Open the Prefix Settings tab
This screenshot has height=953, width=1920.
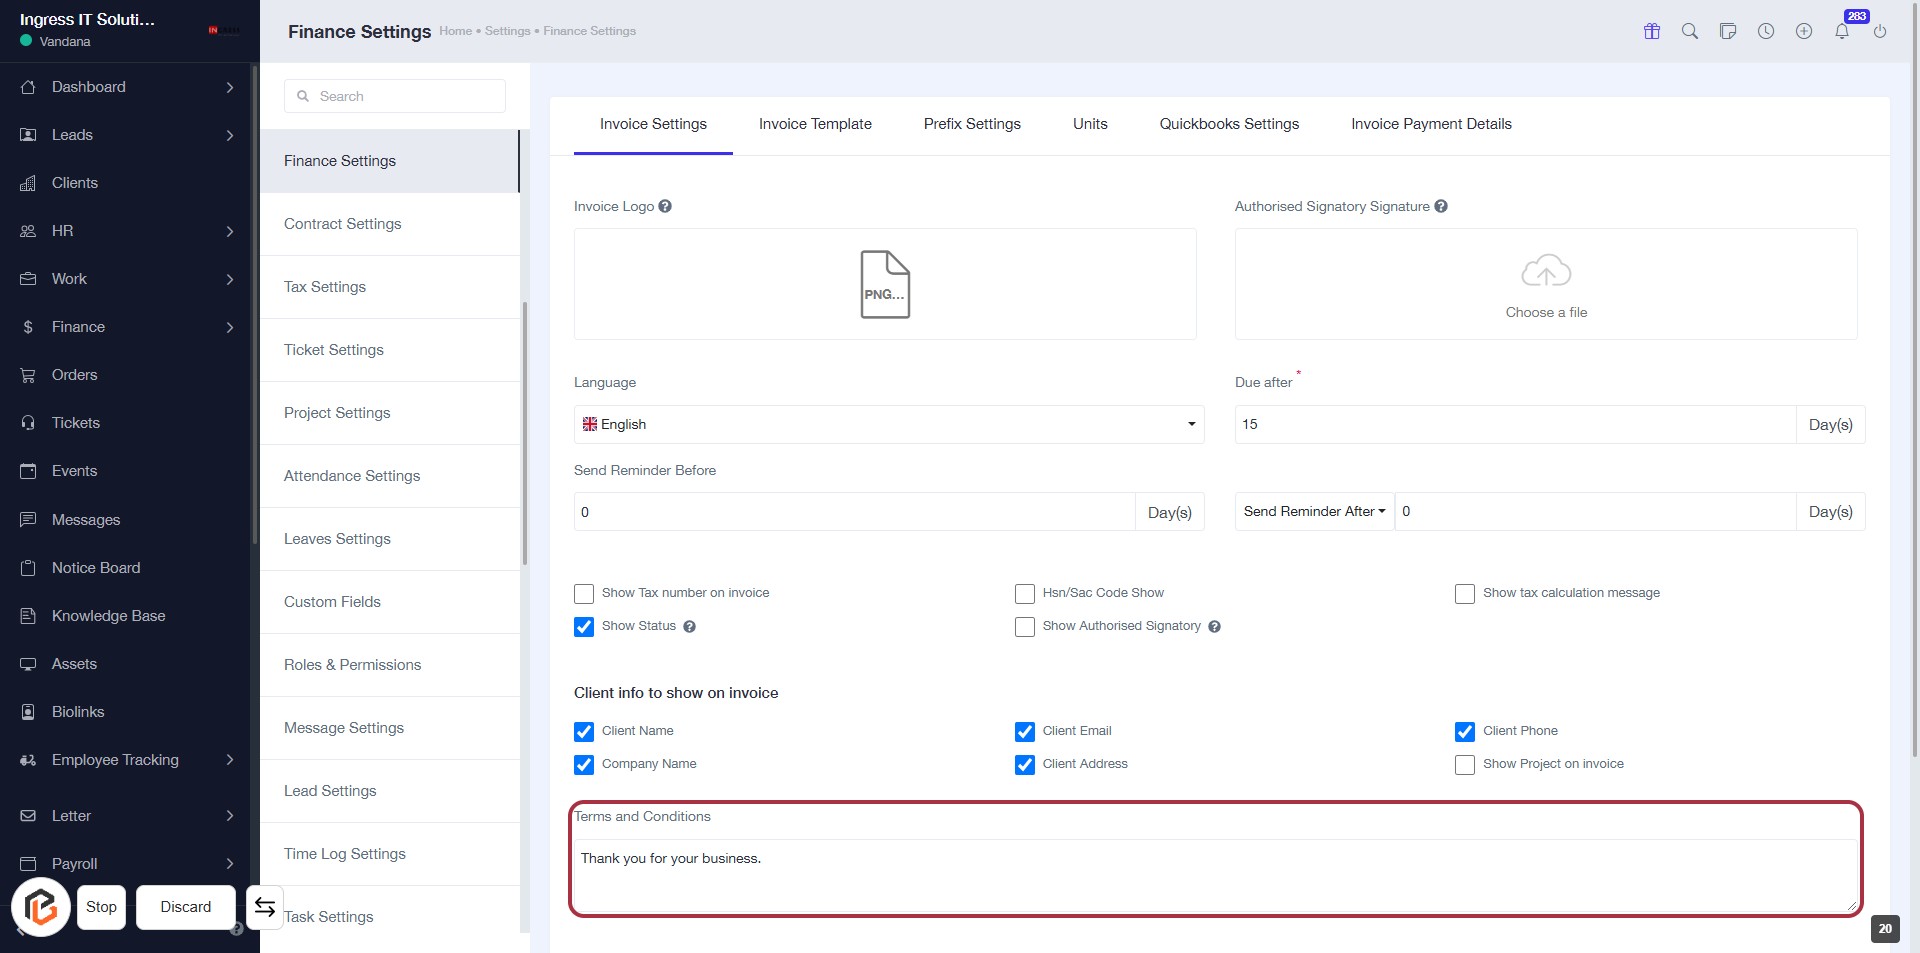[x=971, y=124]
